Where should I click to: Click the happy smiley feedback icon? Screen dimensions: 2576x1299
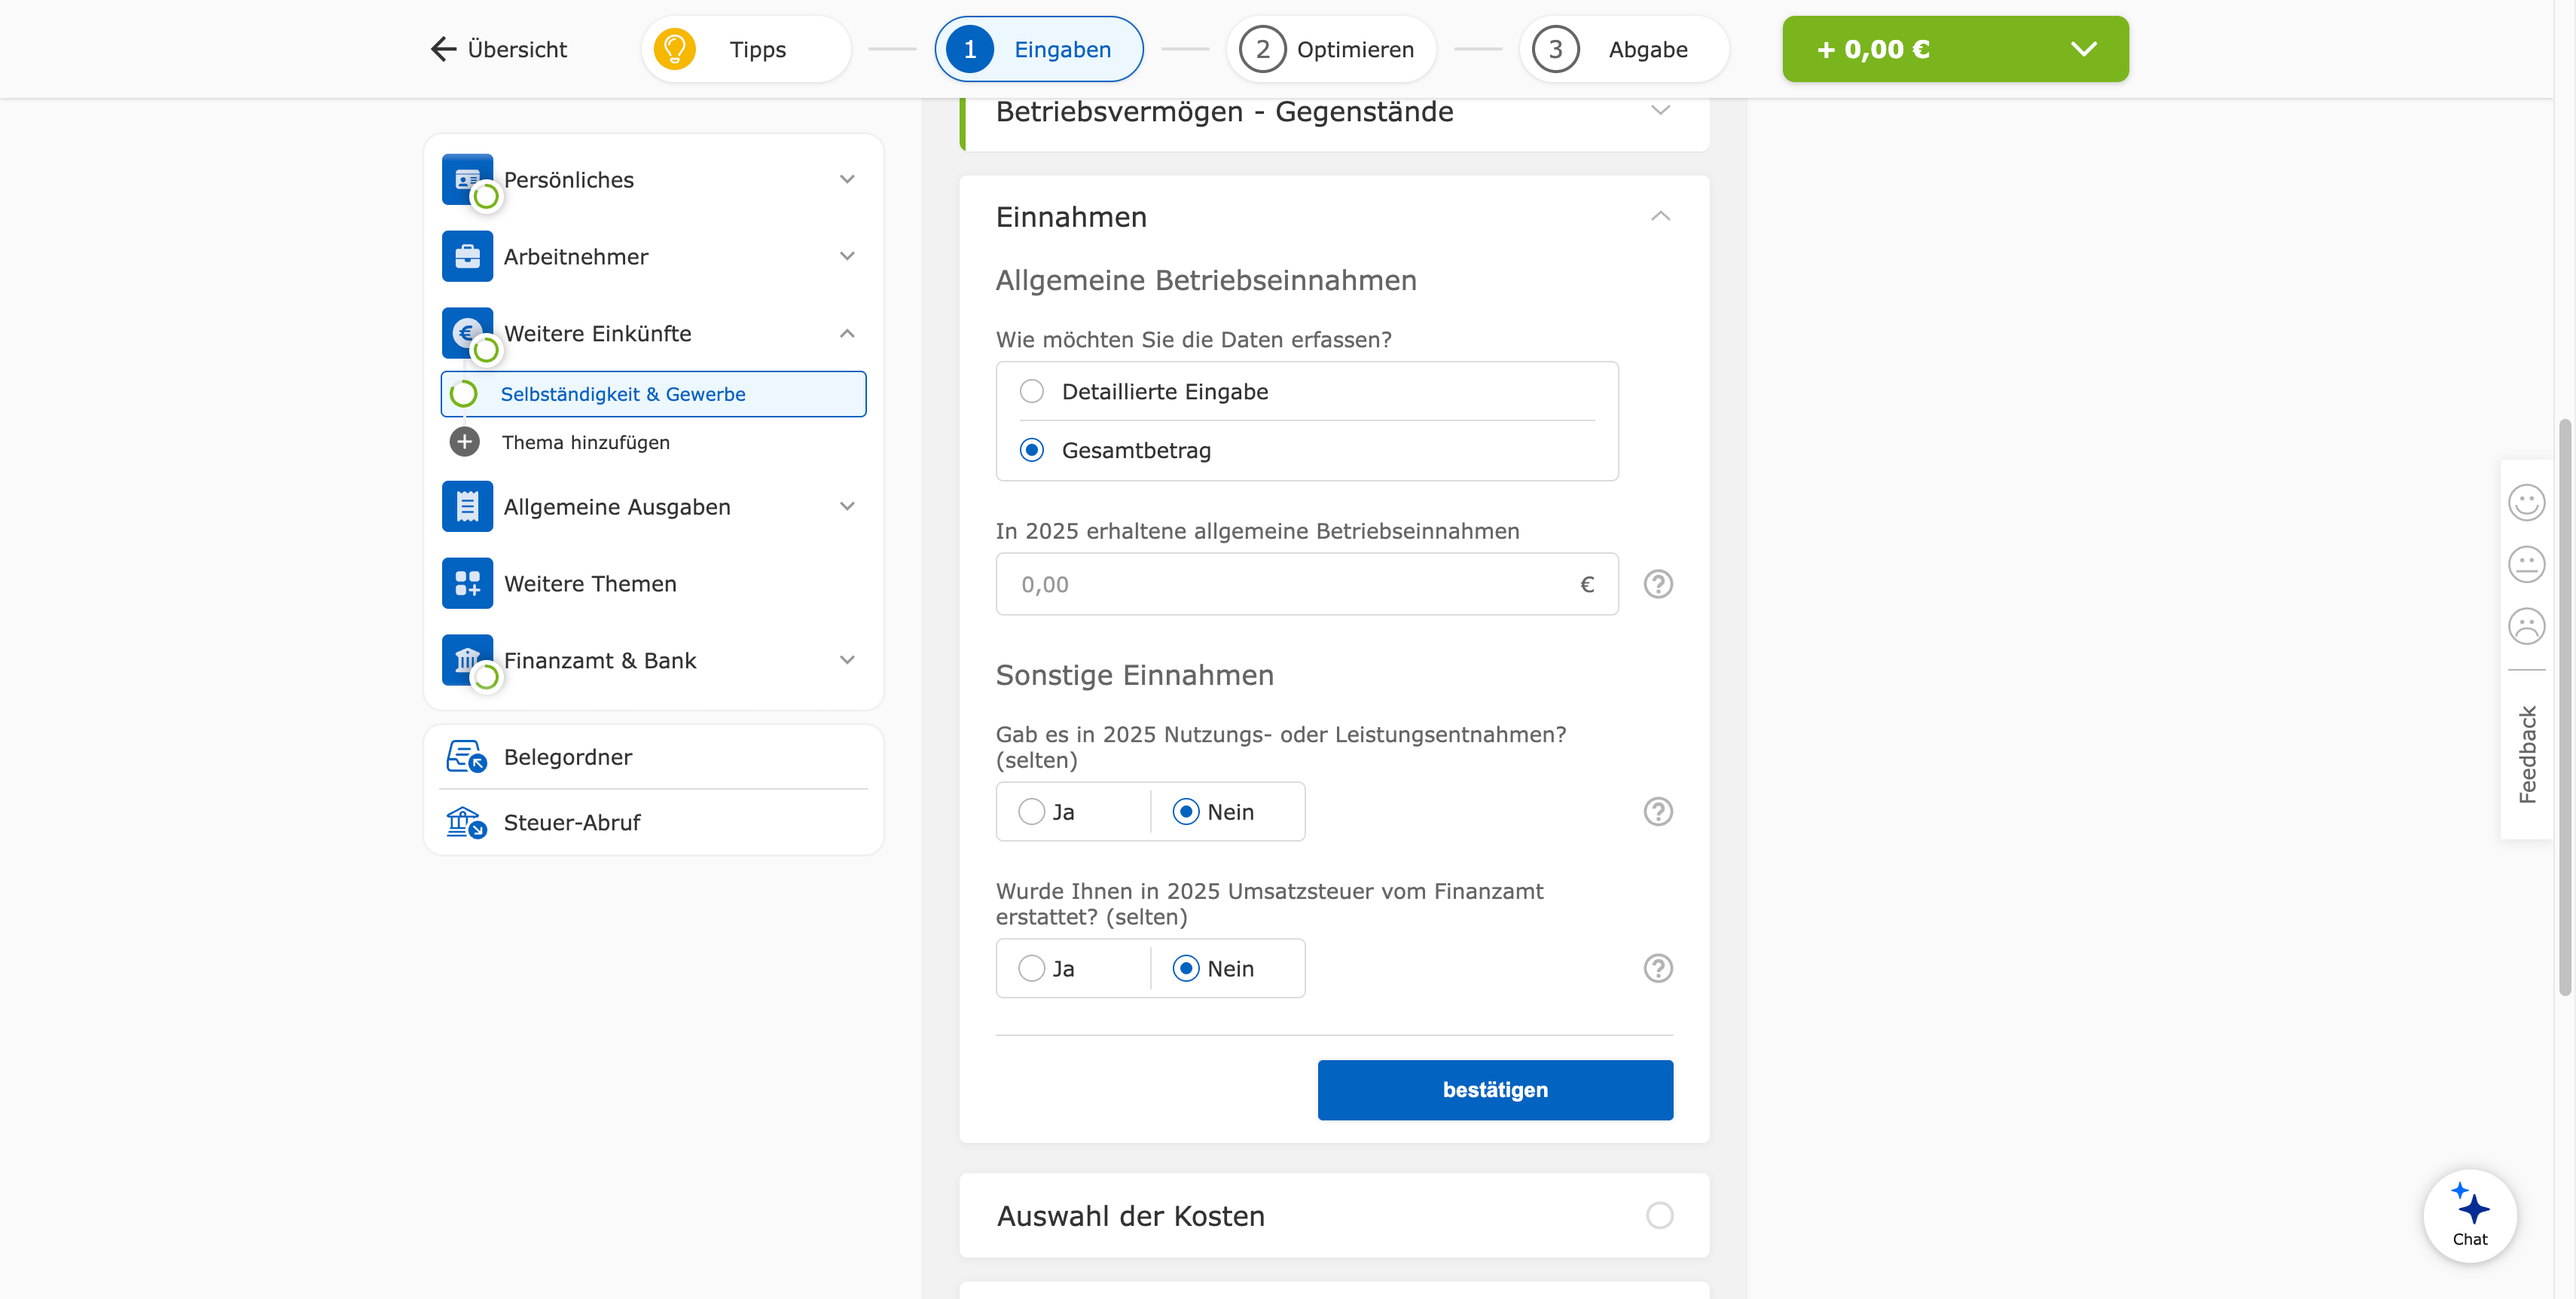tap(2526, 502)
